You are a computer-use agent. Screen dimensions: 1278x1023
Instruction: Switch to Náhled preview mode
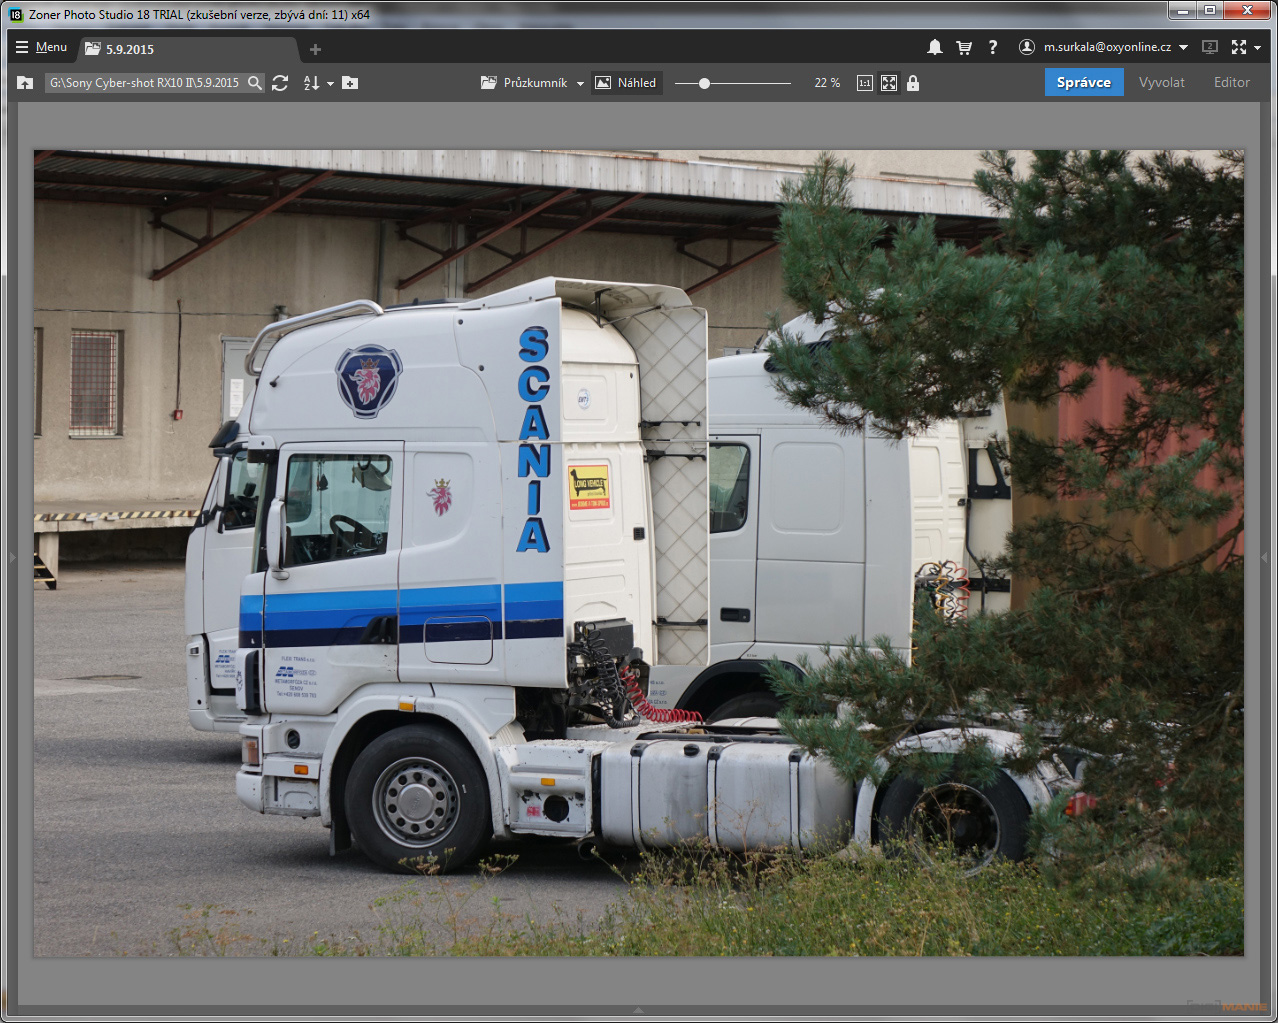coord(626,83)
